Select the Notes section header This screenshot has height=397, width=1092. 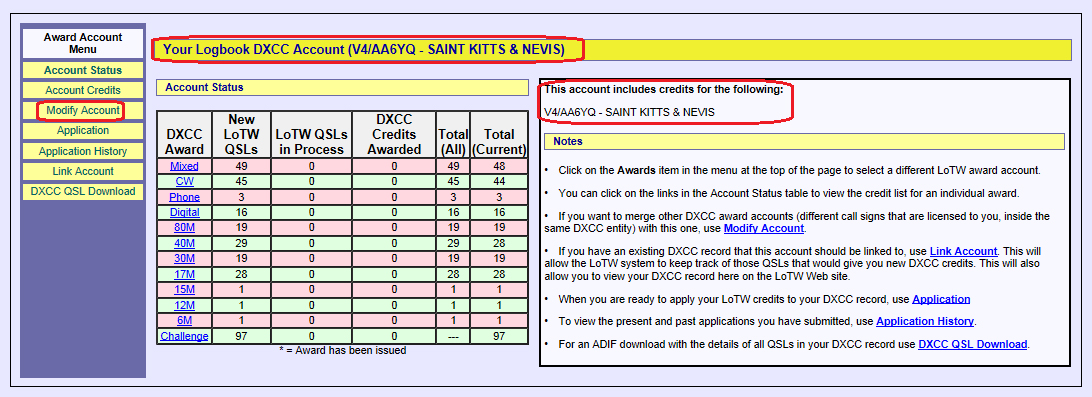pos(804,141)
